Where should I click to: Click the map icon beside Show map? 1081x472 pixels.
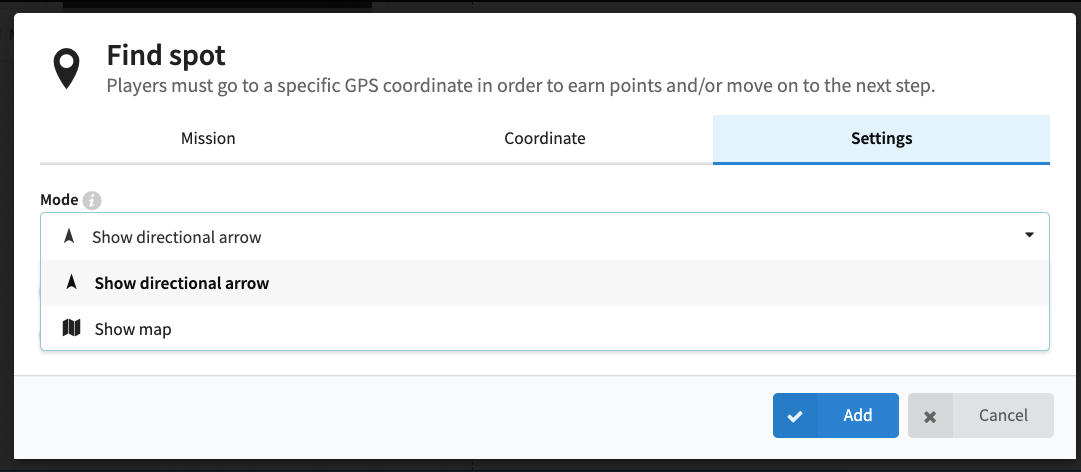coord(71,329)
